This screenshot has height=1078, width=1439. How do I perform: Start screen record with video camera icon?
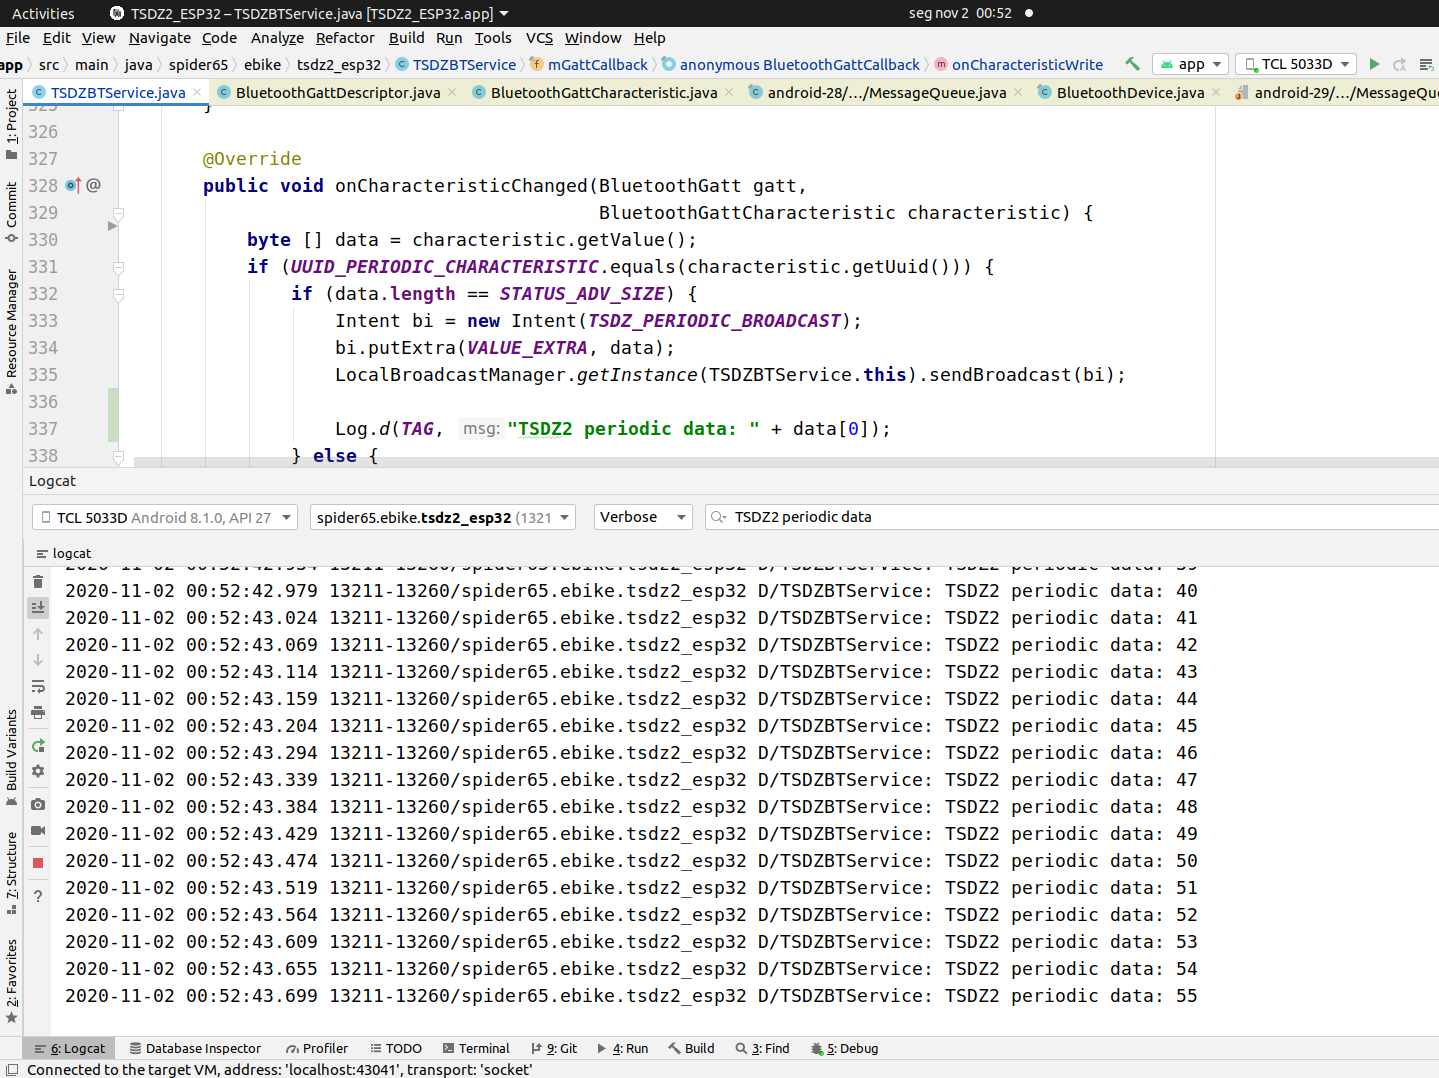click(x=38, y=830)
